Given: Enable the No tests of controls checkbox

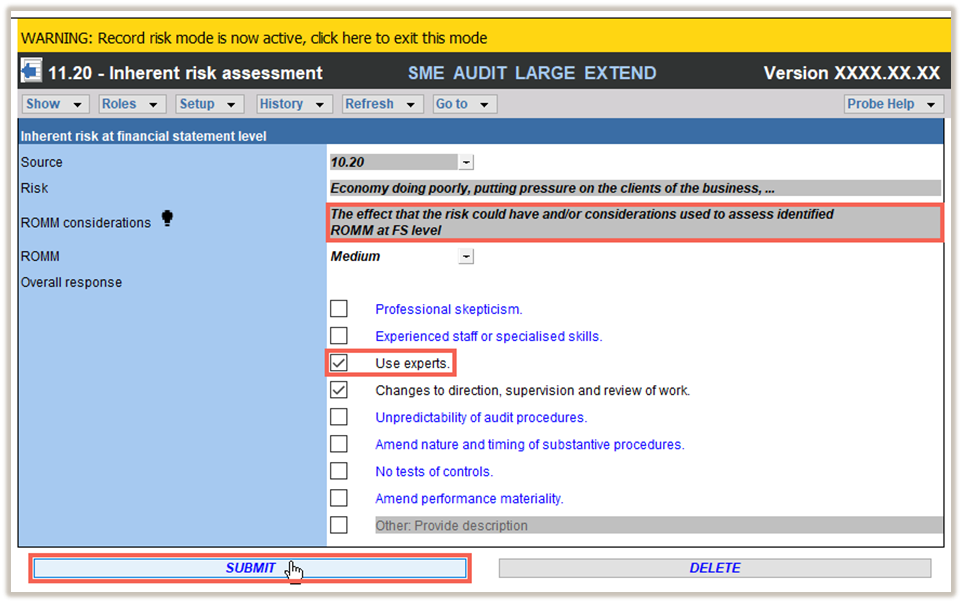Looking at the screenshot, I should click(x=339, y=471).
